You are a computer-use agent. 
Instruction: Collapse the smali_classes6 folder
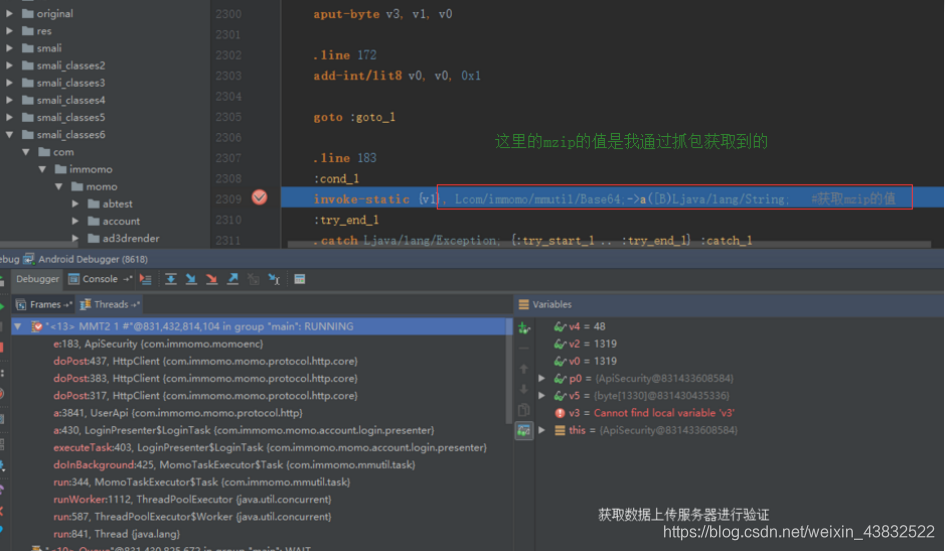point(9,134)
